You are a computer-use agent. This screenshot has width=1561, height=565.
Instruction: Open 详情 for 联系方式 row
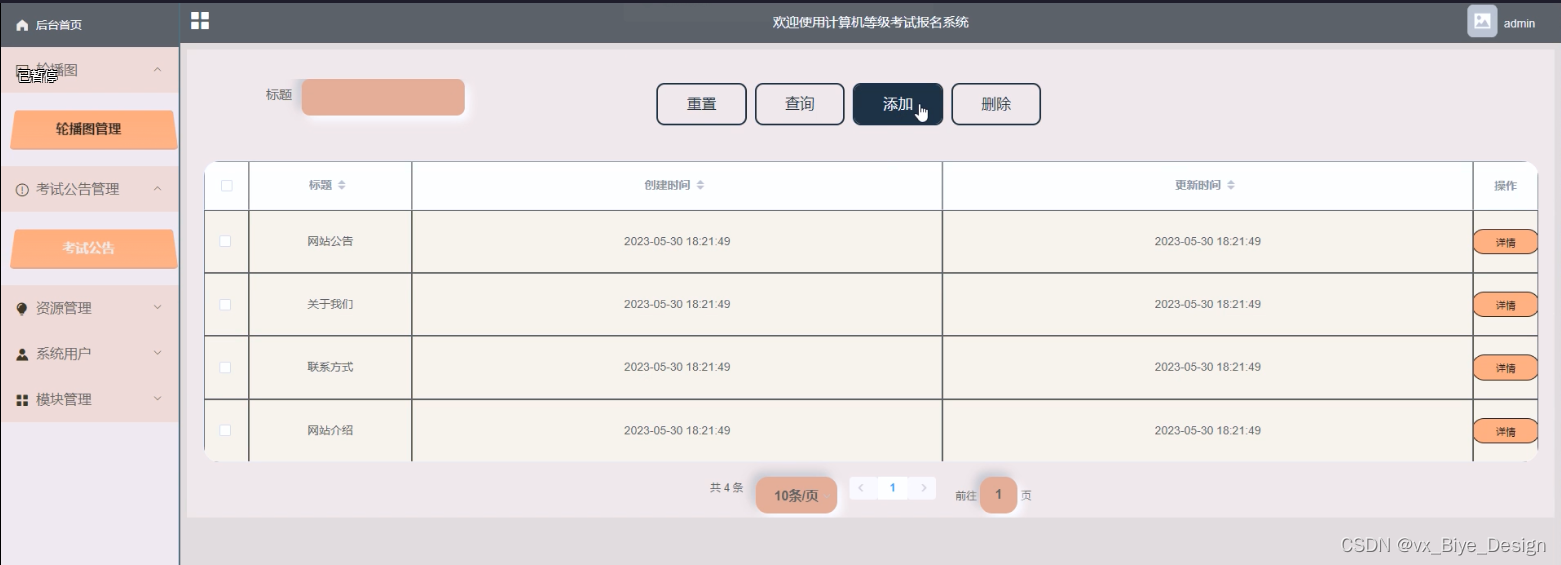coord(1505,369)
